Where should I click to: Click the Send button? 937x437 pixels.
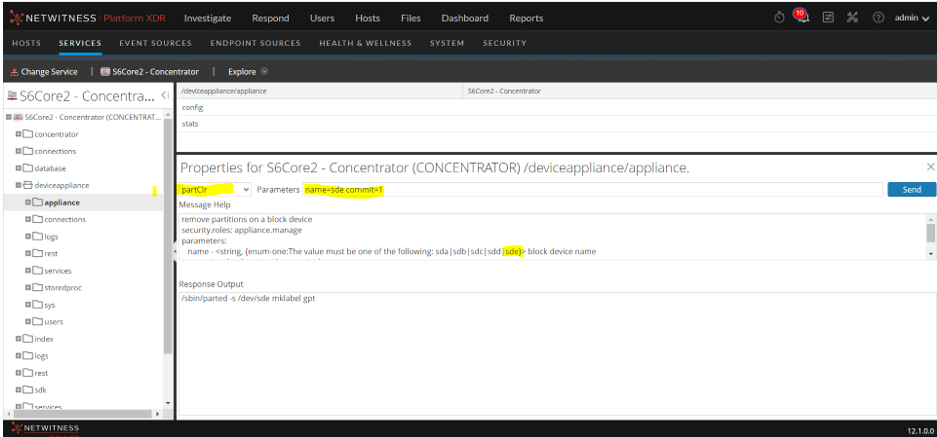[911, 190]
